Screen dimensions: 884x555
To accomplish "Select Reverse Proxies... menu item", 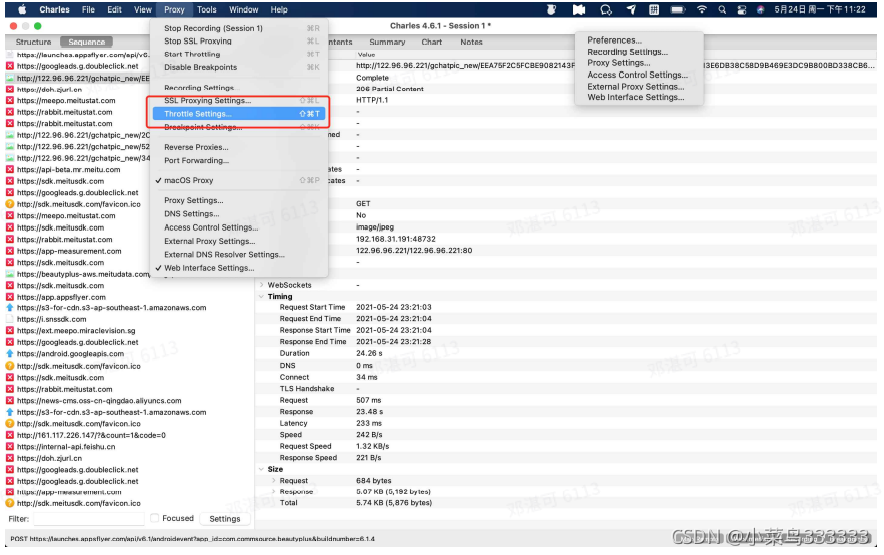I will [238, 147].
